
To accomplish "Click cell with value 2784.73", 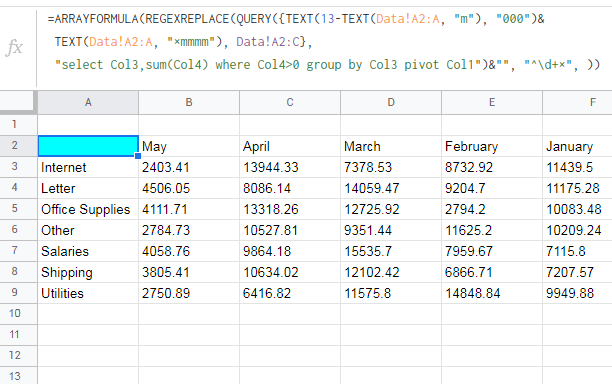I will coord(189,230).
